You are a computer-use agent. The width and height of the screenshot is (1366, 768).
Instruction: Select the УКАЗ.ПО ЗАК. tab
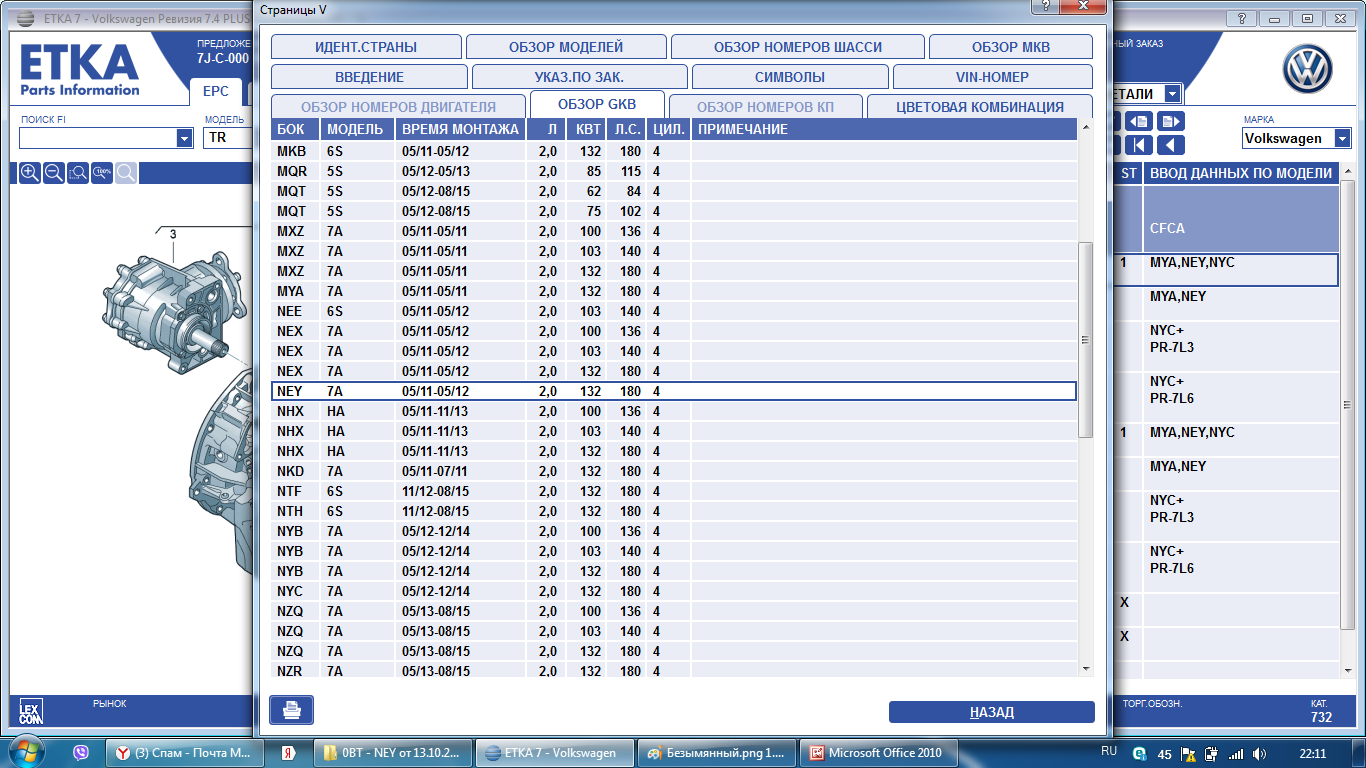580,77
